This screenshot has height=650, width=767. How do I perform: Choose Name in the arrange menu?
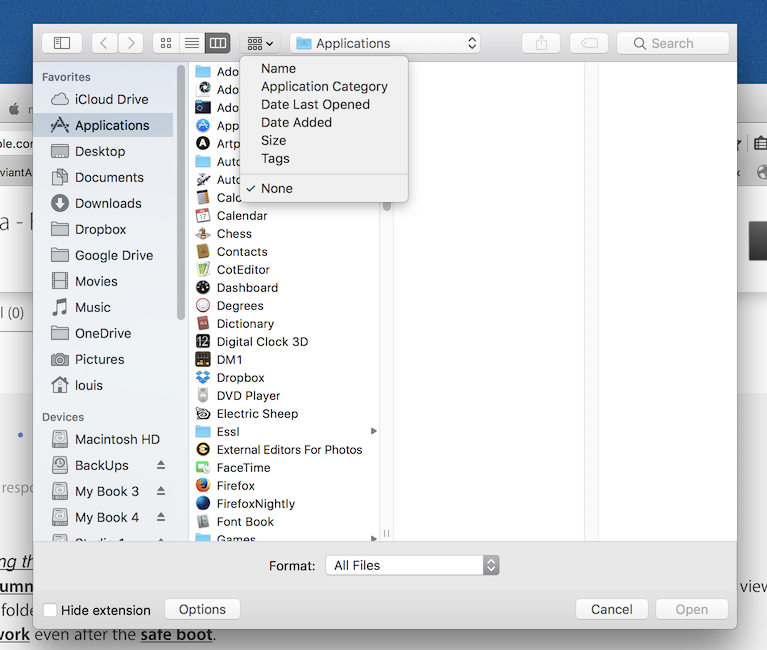point(324,68)
